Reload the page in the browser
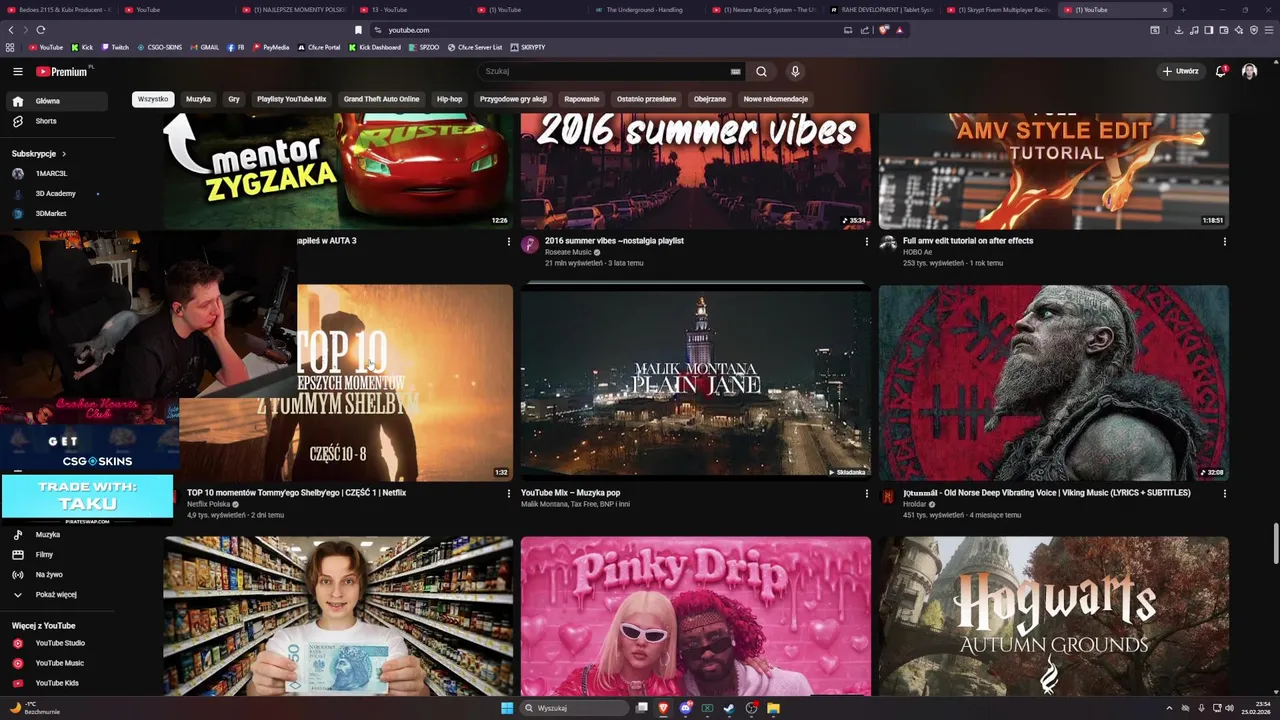The height and width of the screenshot is (720, 1280). click(41, 30)
